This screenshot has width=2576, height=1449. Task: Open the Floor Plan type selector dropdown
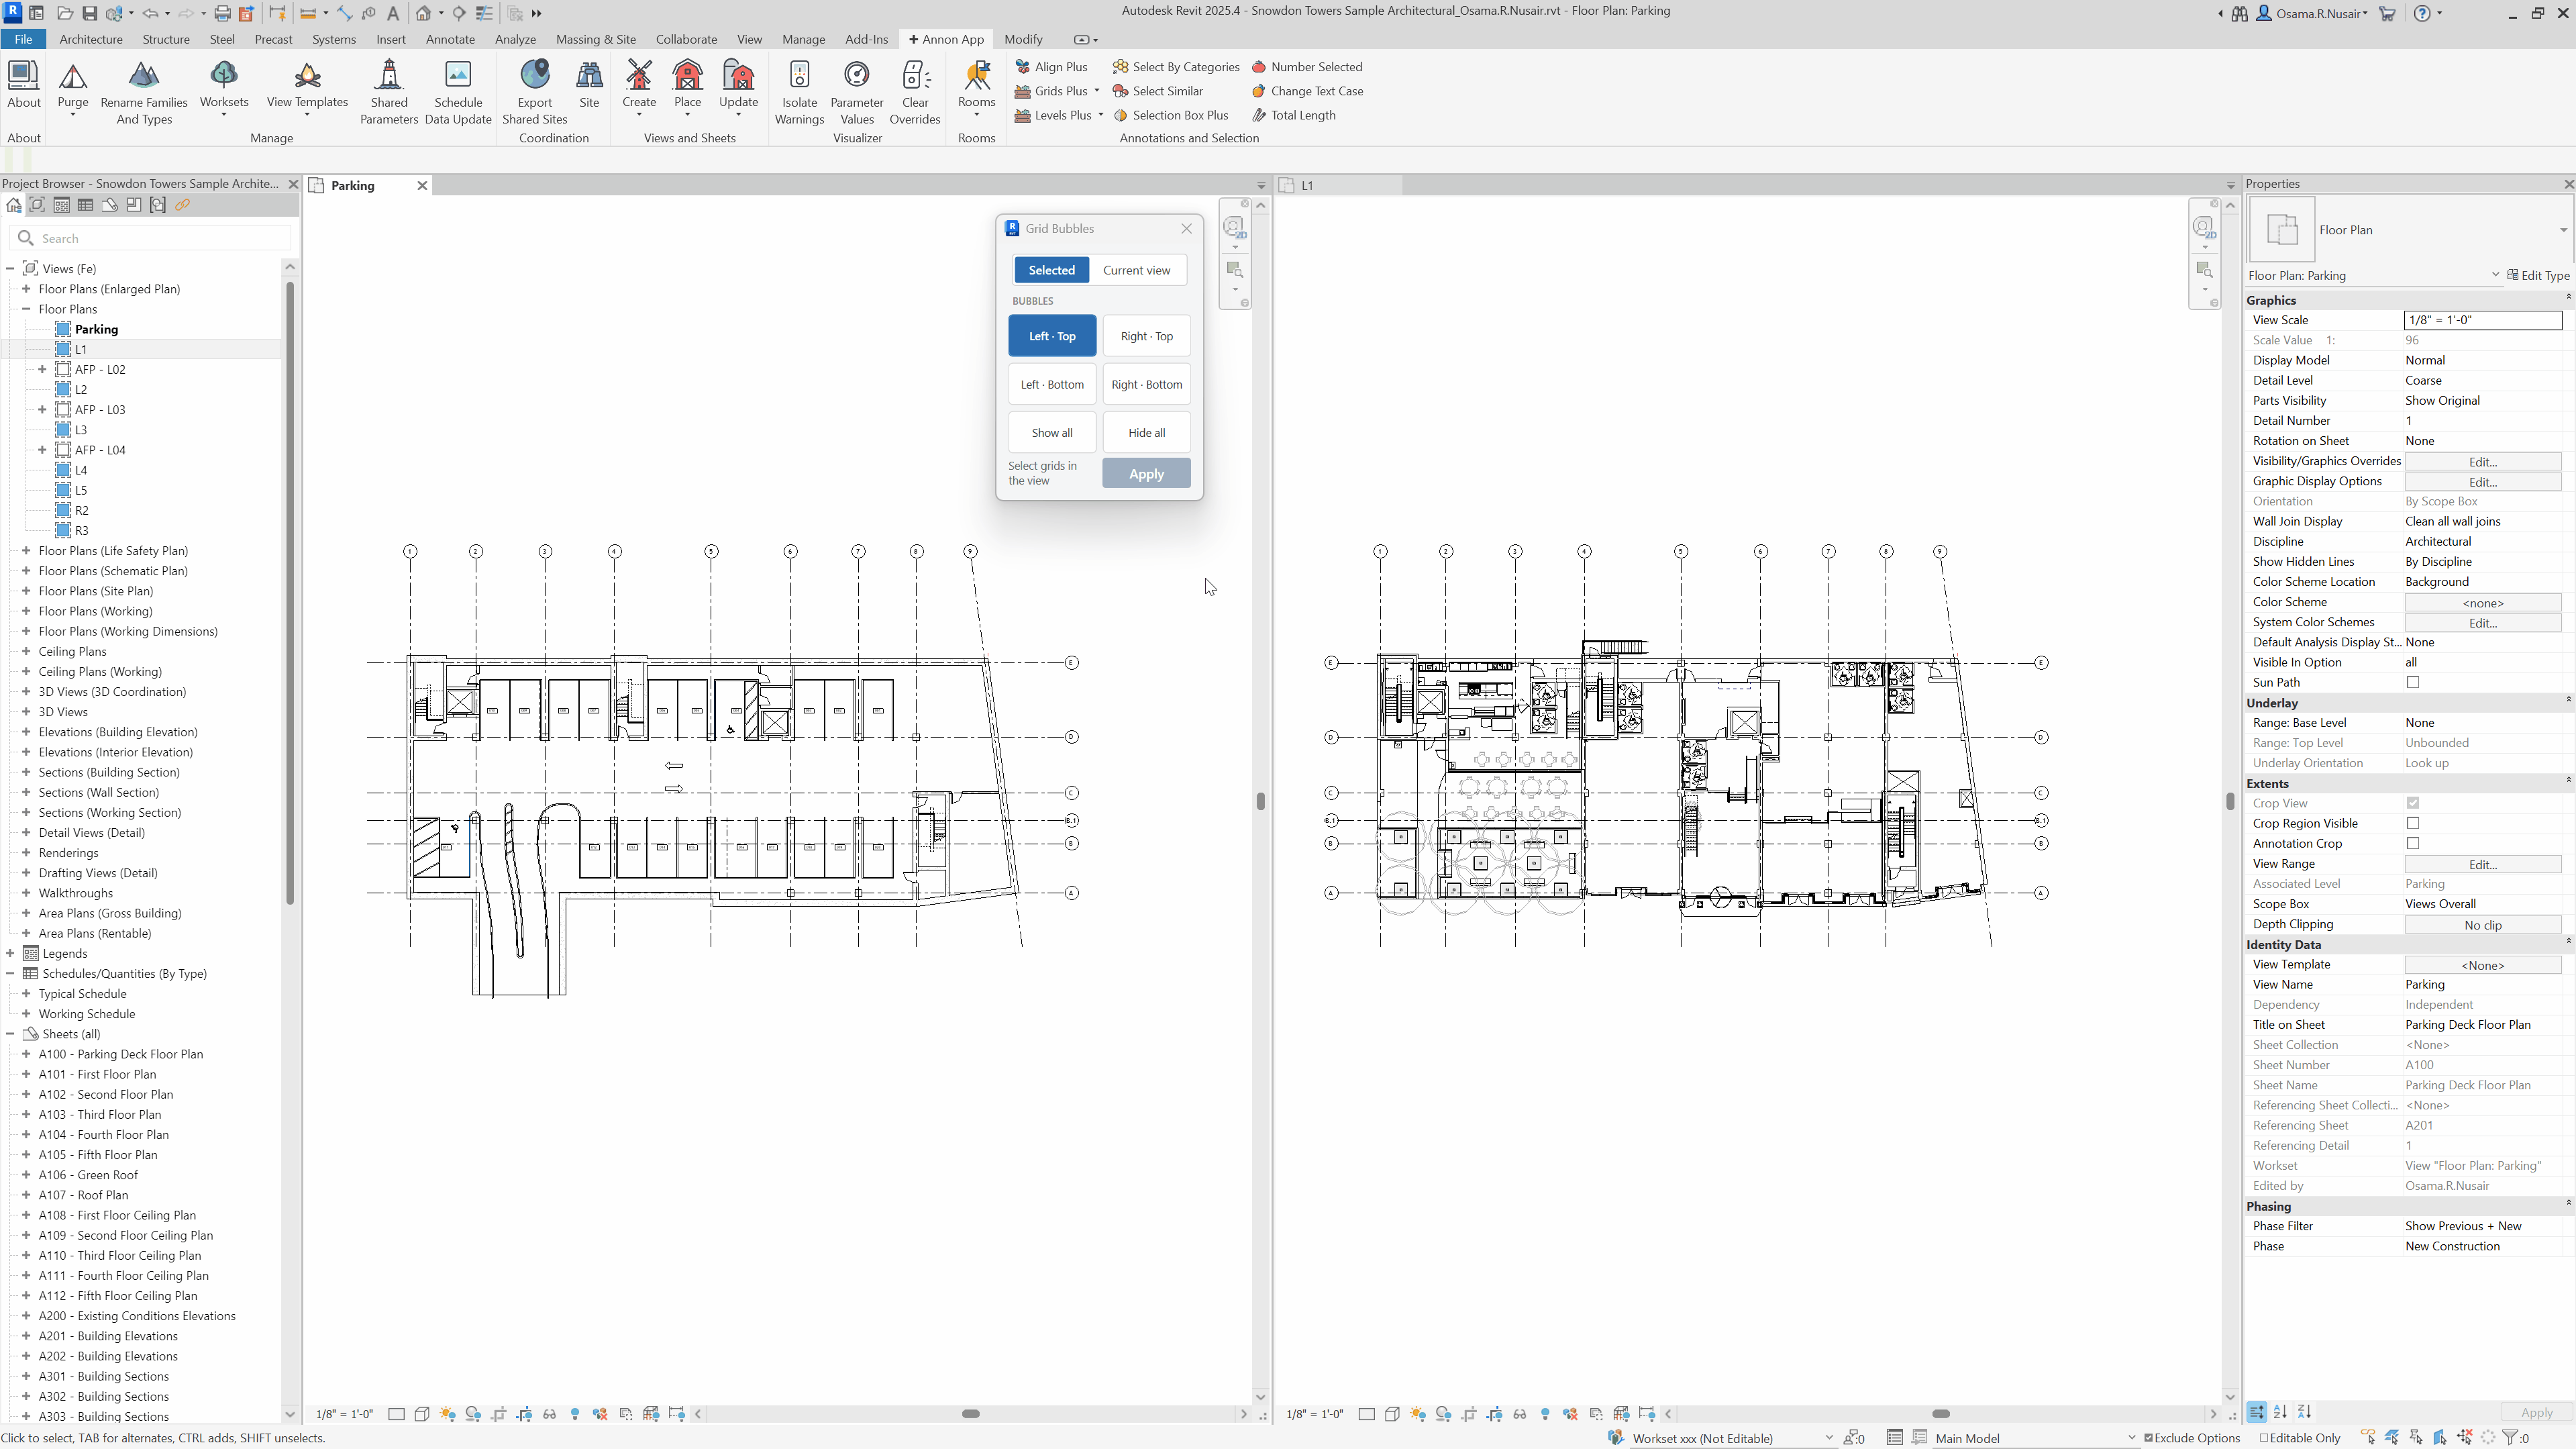[2563, 230]
